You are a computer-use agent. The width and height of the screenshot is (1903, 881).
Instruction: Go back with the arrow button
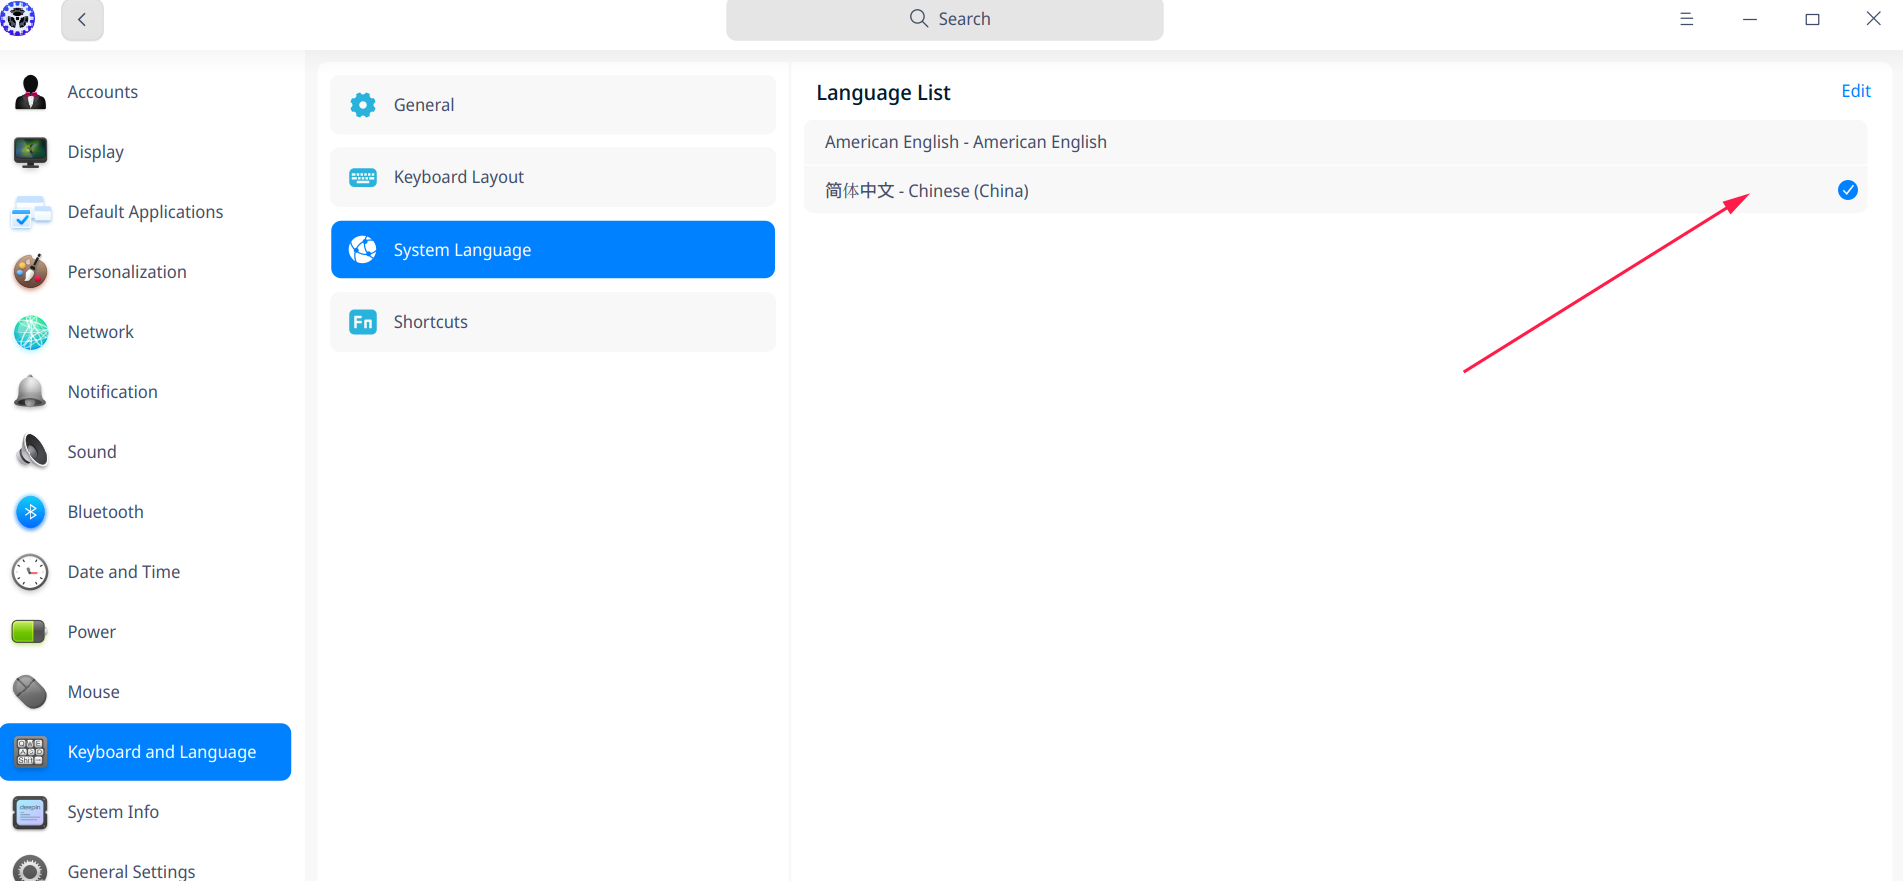82,19
